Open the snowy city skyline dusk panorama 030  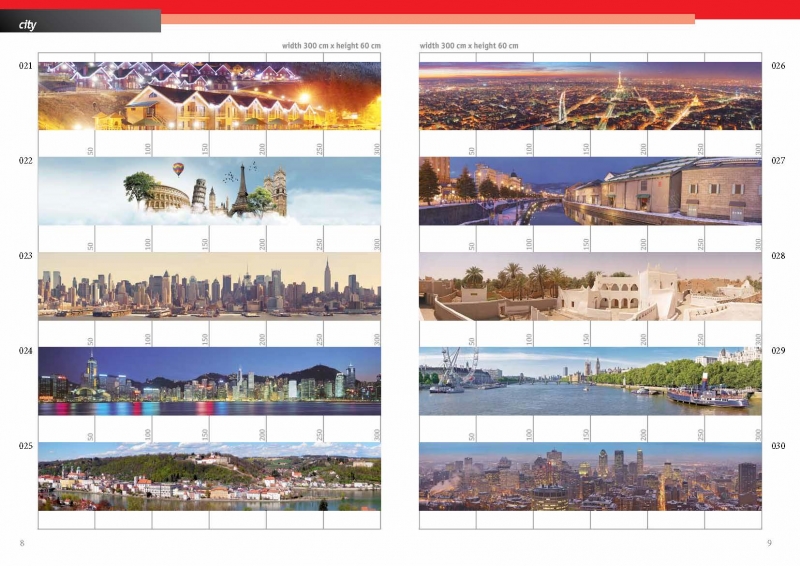[590, 476]
